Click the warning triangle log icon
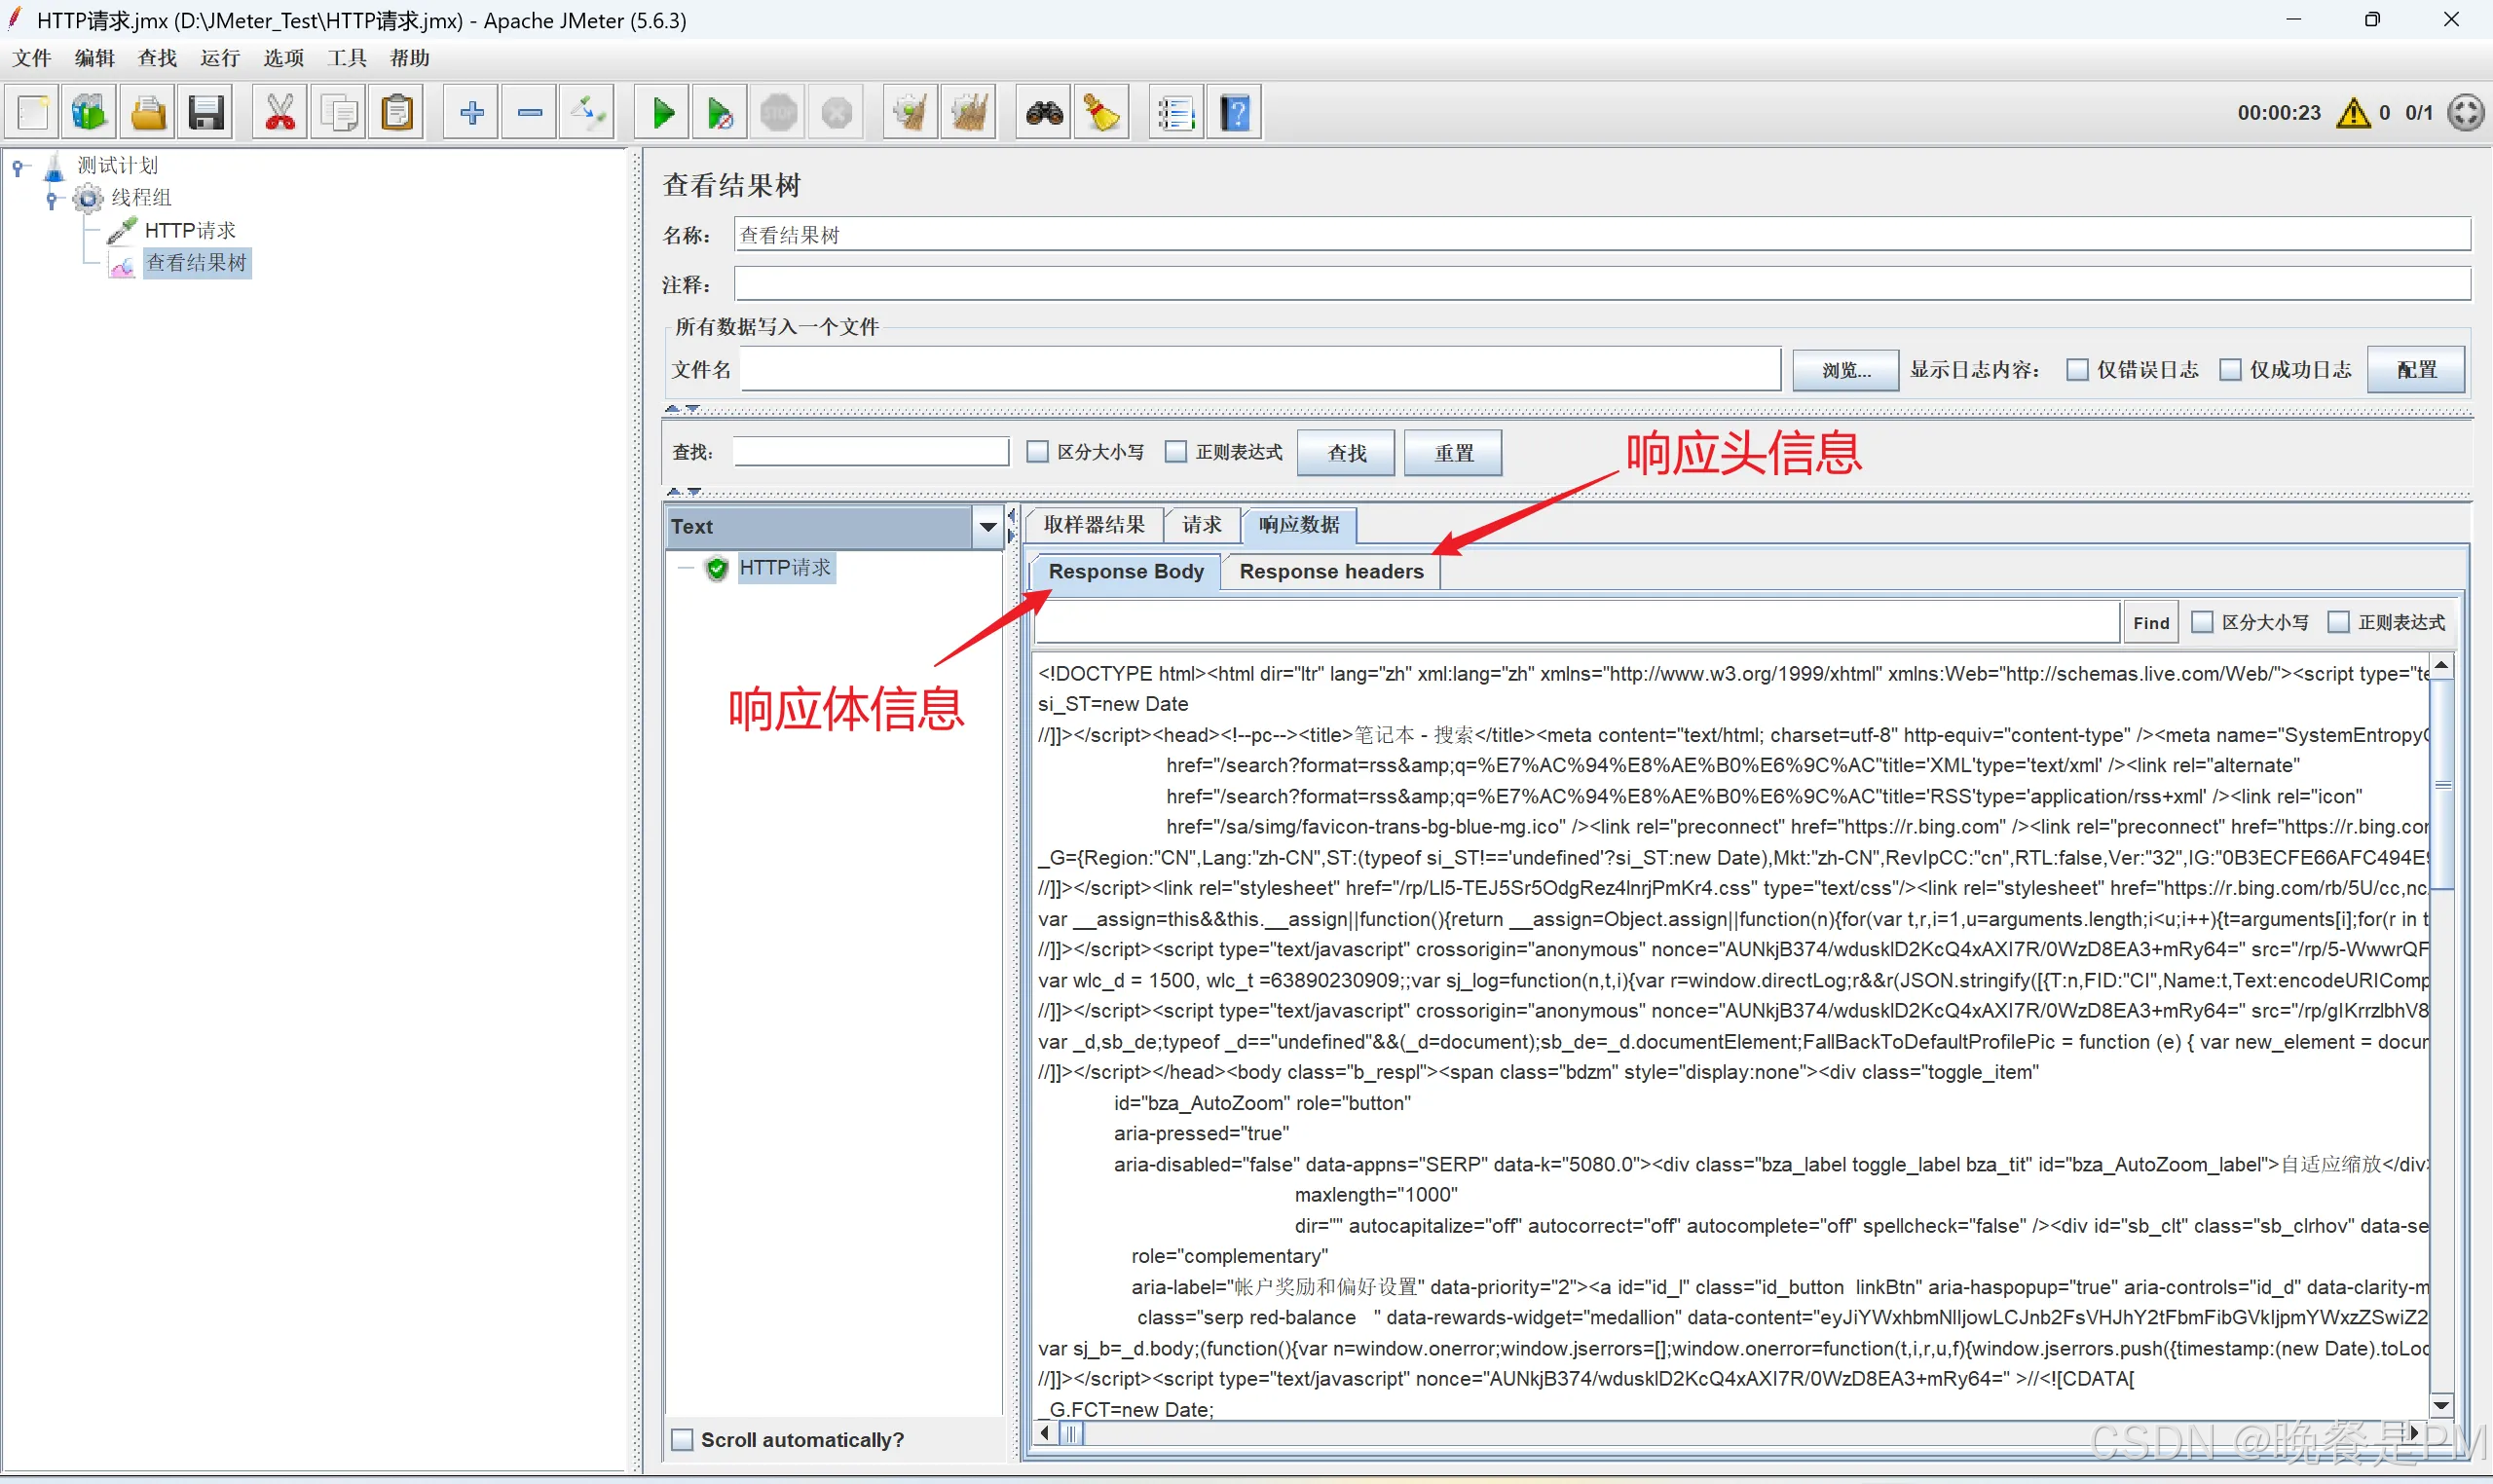This screenshot has width=2493, height=1484. 2353,113
